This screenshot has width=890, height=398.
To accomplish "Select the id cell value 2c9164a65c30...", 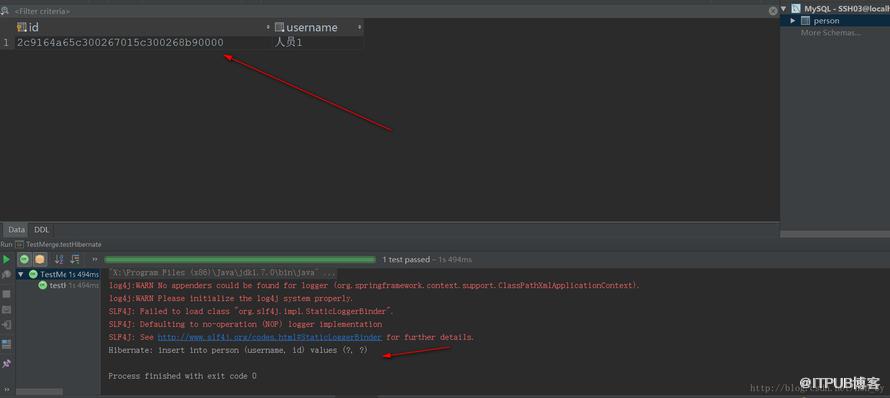I will point(120,43).
